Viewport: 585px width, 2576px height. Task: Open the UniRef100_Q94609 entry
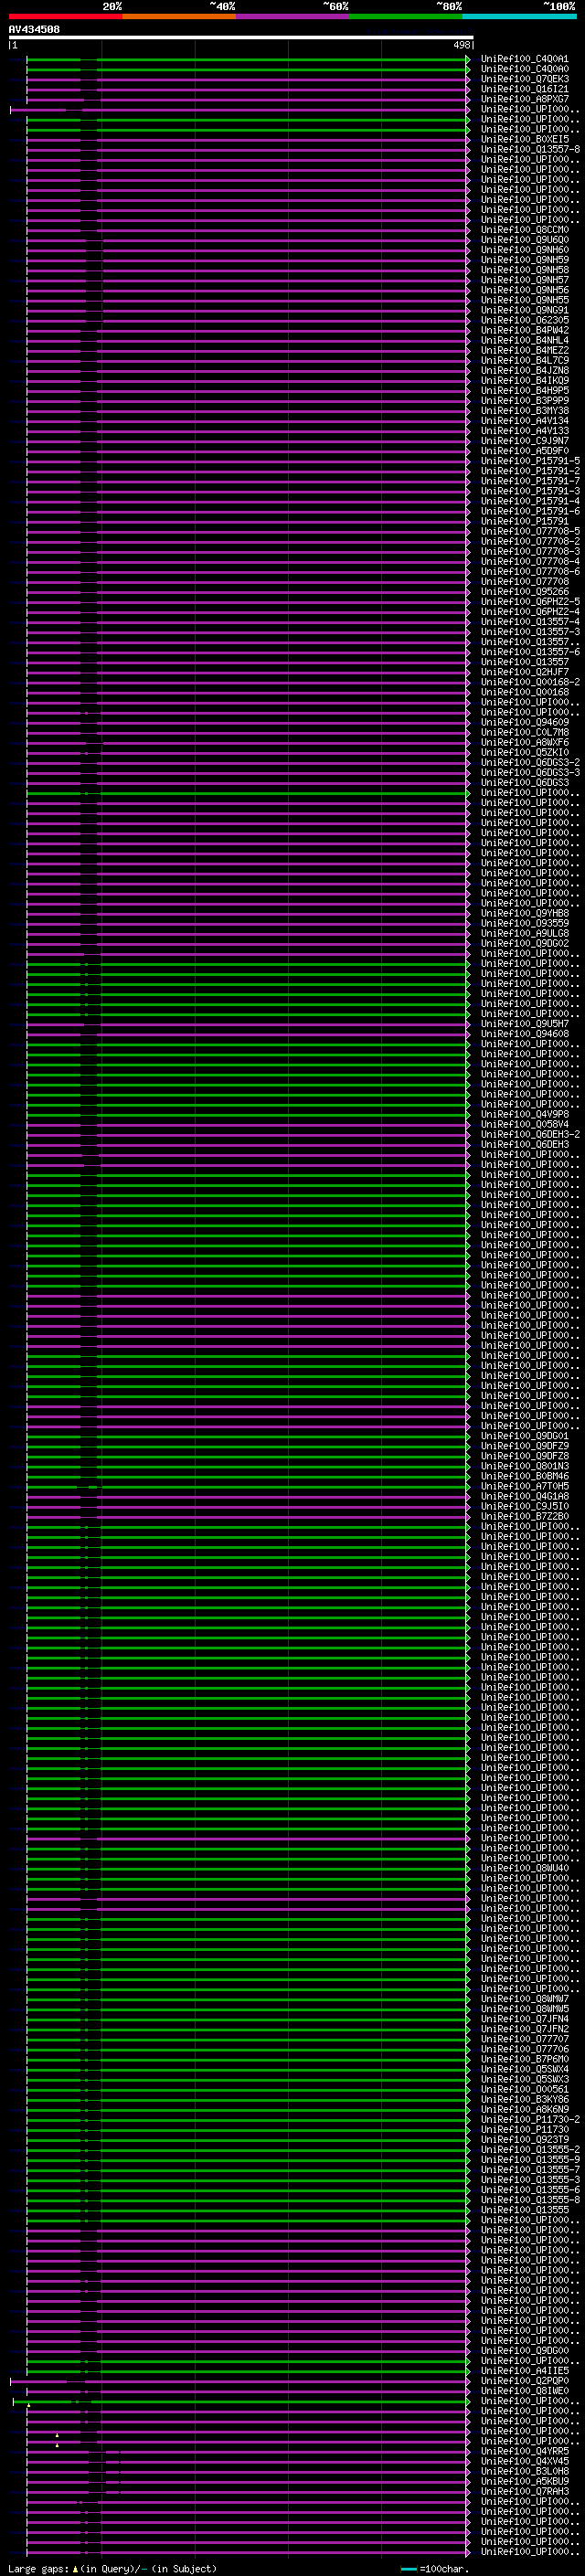(x=525, y=722)
